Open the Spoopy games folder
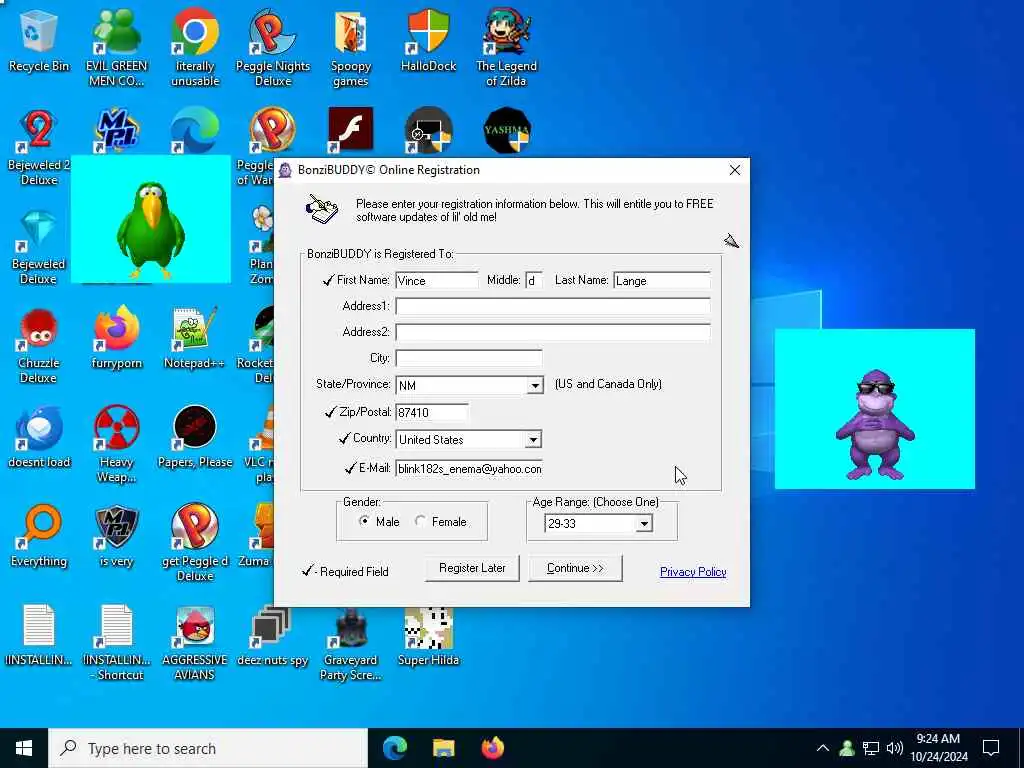 (351, 47)
